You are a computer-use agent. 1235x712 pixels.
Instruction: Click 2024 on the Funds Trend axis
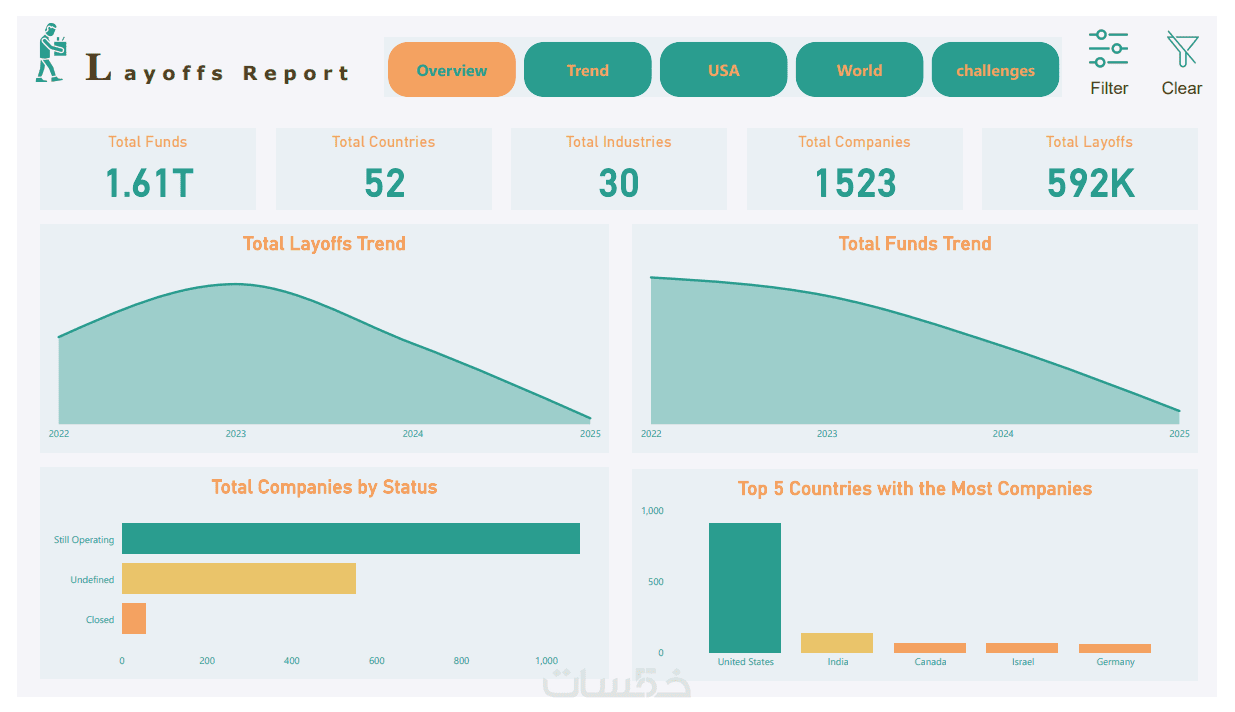click(x=1003, y=434)
